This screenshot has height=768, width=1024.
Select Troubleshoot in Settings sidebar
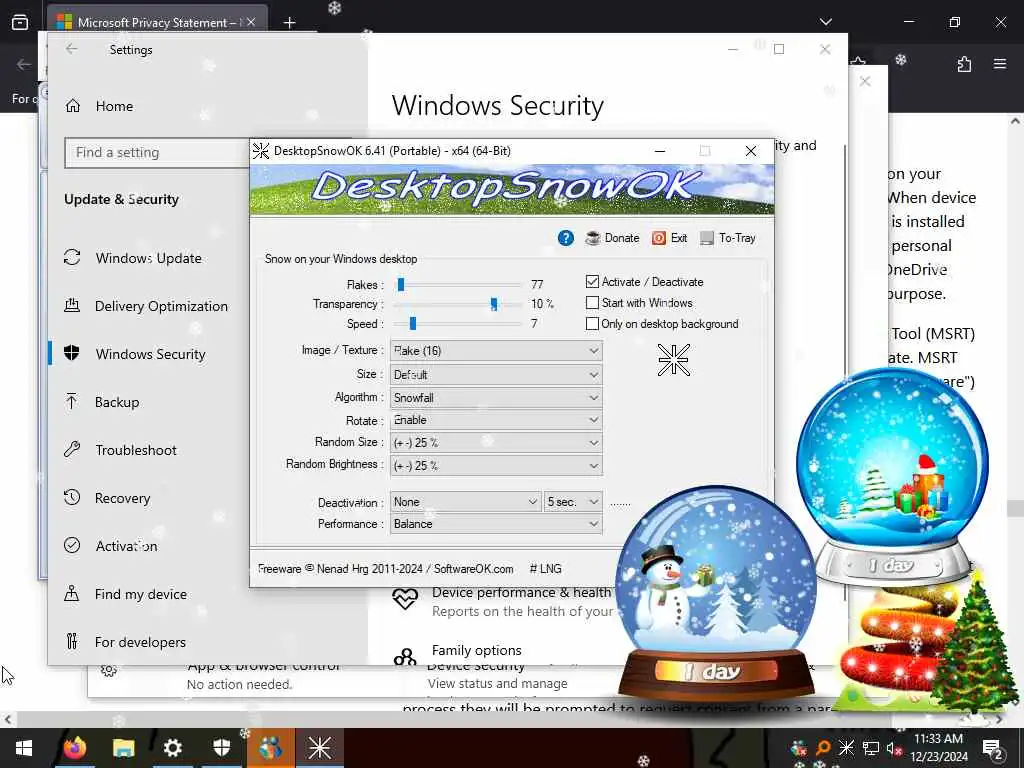point(149,450)
